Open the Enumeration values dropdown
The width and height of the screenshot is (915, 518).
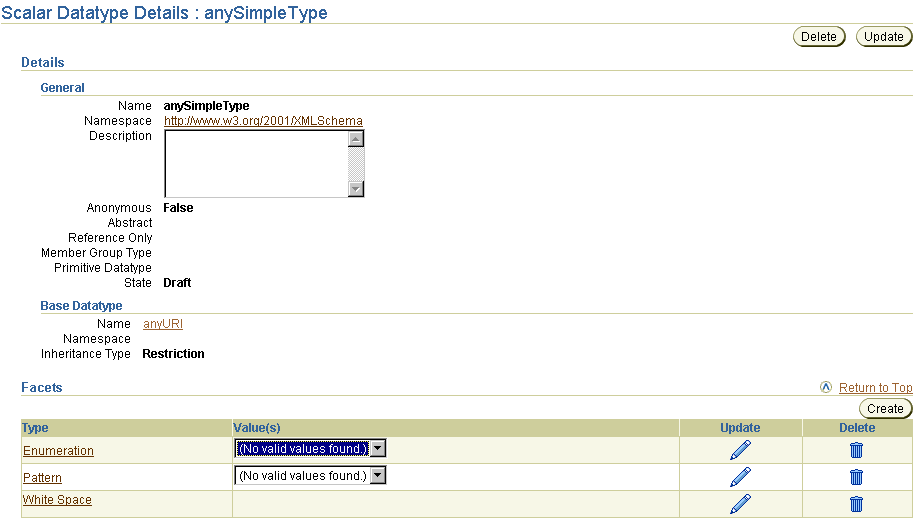click(x=310, y=449)
